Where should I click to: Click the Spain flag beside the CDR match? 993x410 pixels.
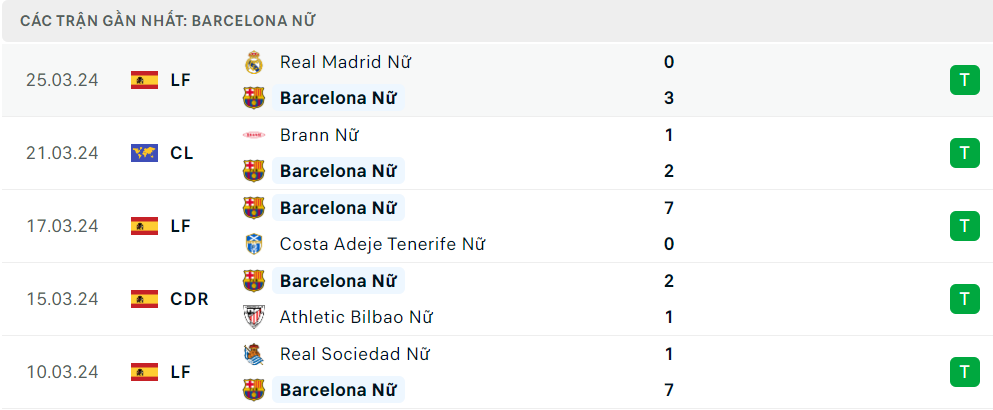pos(144,299)
